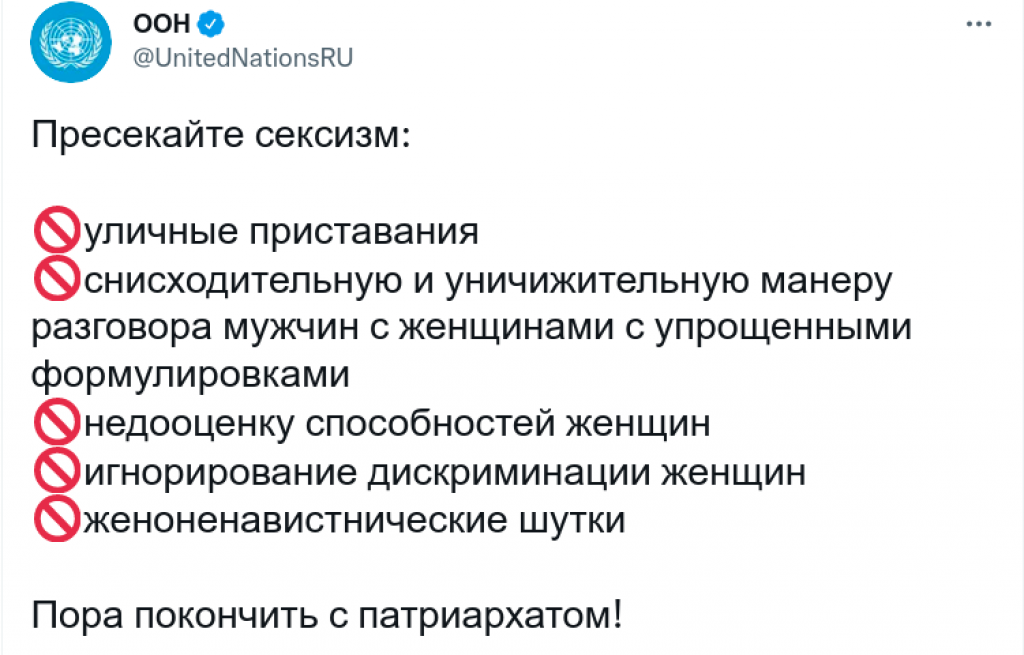Select the 'уличные приставания' text line
This screenshot has width=1024, height=655.
[x=281, y=232]
